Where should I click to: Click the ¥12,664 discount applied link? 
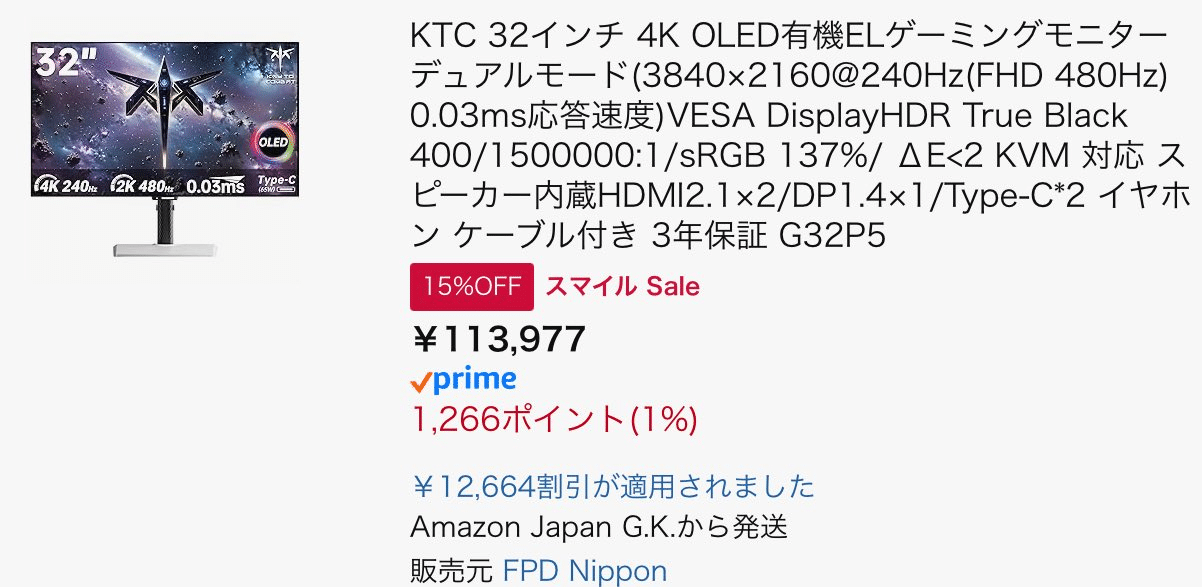[x=613, y=488]
